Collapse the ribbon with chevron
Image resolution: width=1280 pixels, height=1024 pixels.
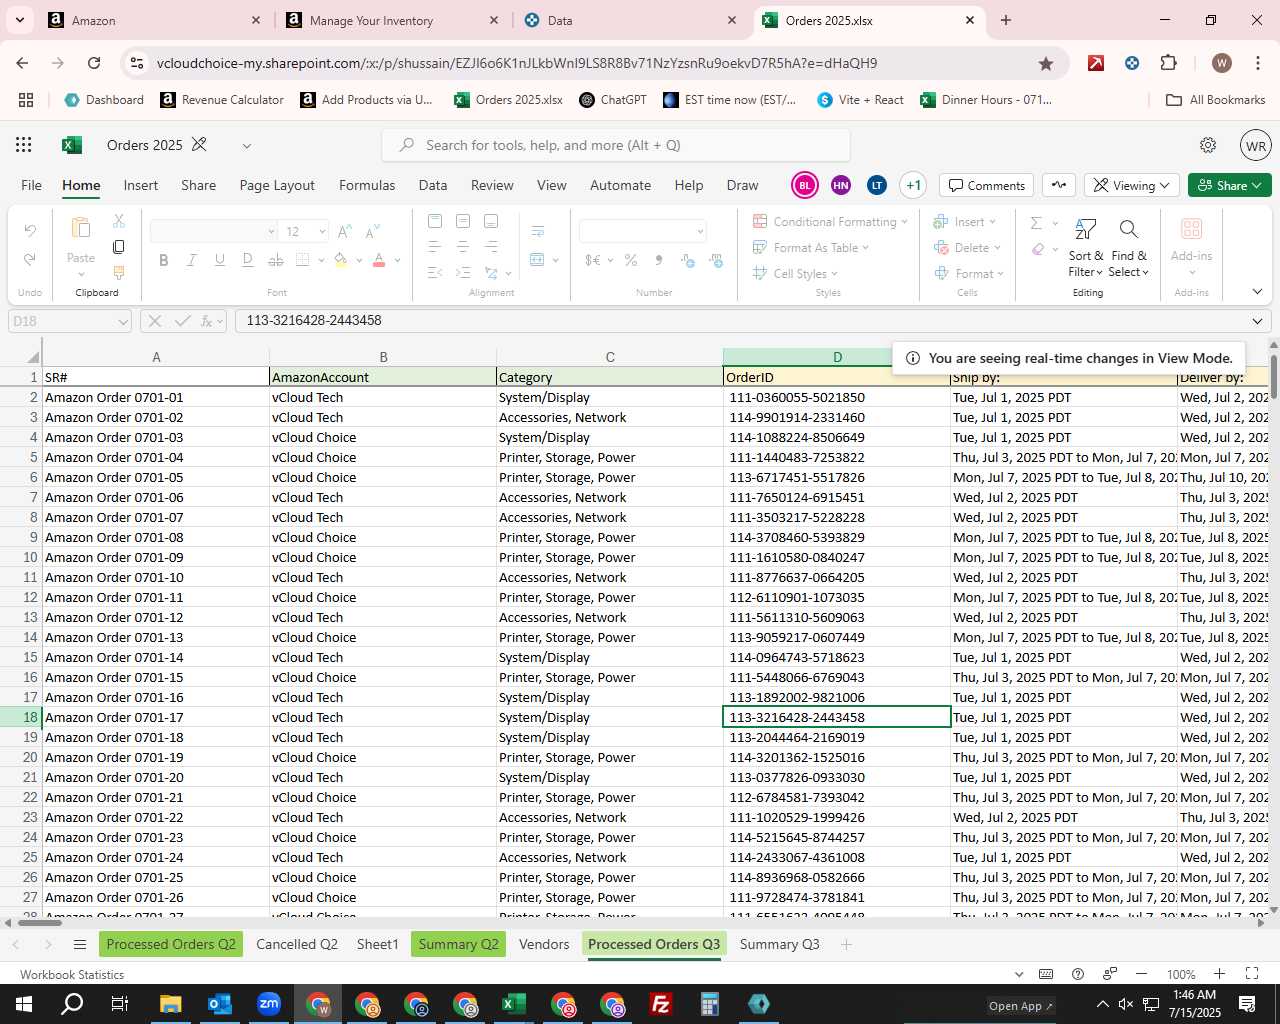click(1257, 292)
